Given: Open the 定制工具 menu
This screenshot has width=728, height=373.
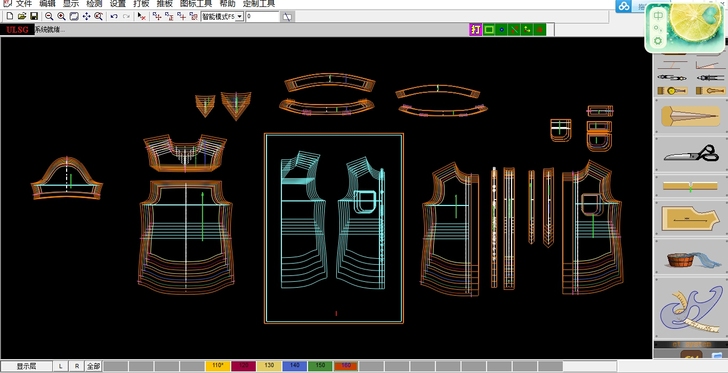Looking at the screenshot, I should [259, 4].
